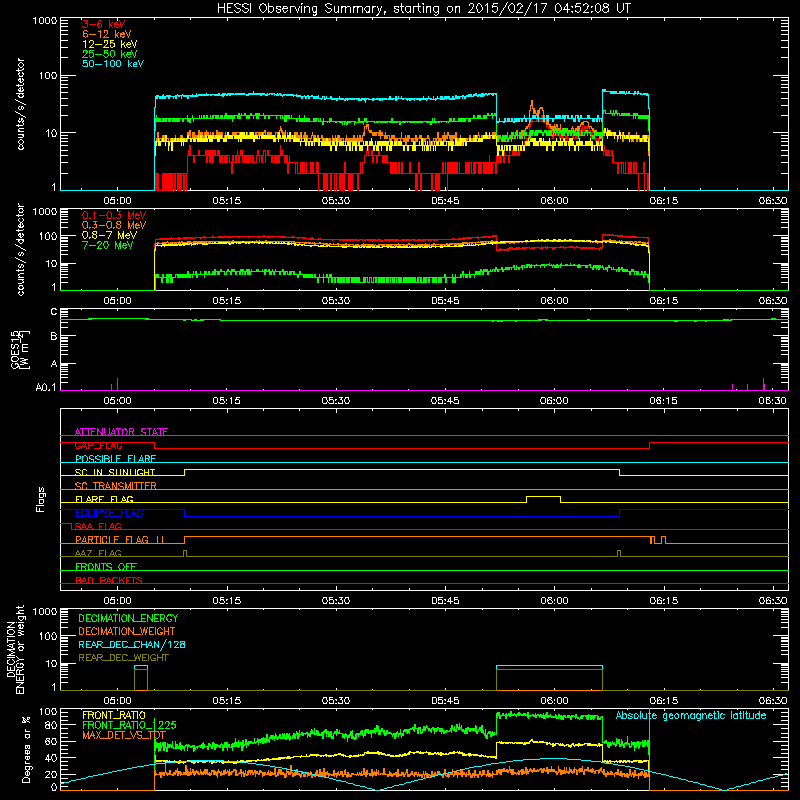Select the REAR_DEC_WEIGHT legend label
Screen dimensions: 800x800
[x=123, y=658]
